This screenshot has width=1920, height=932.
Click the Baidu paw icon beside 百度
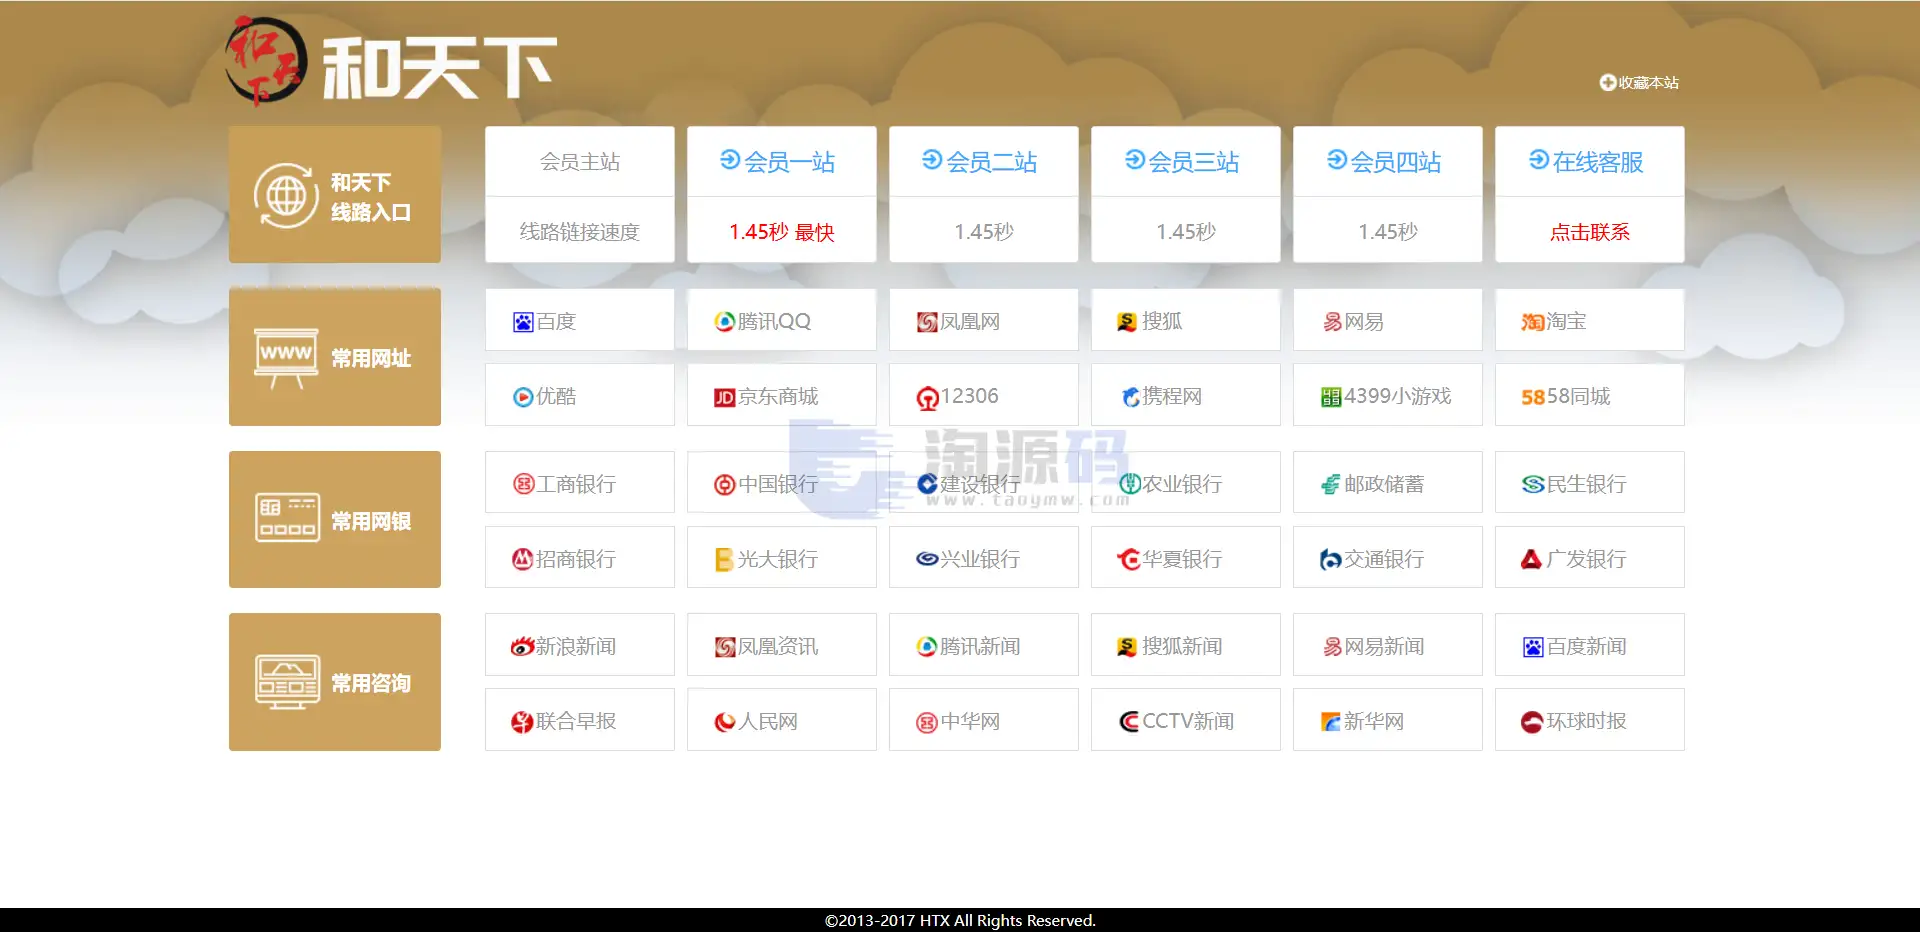[523, 322]
